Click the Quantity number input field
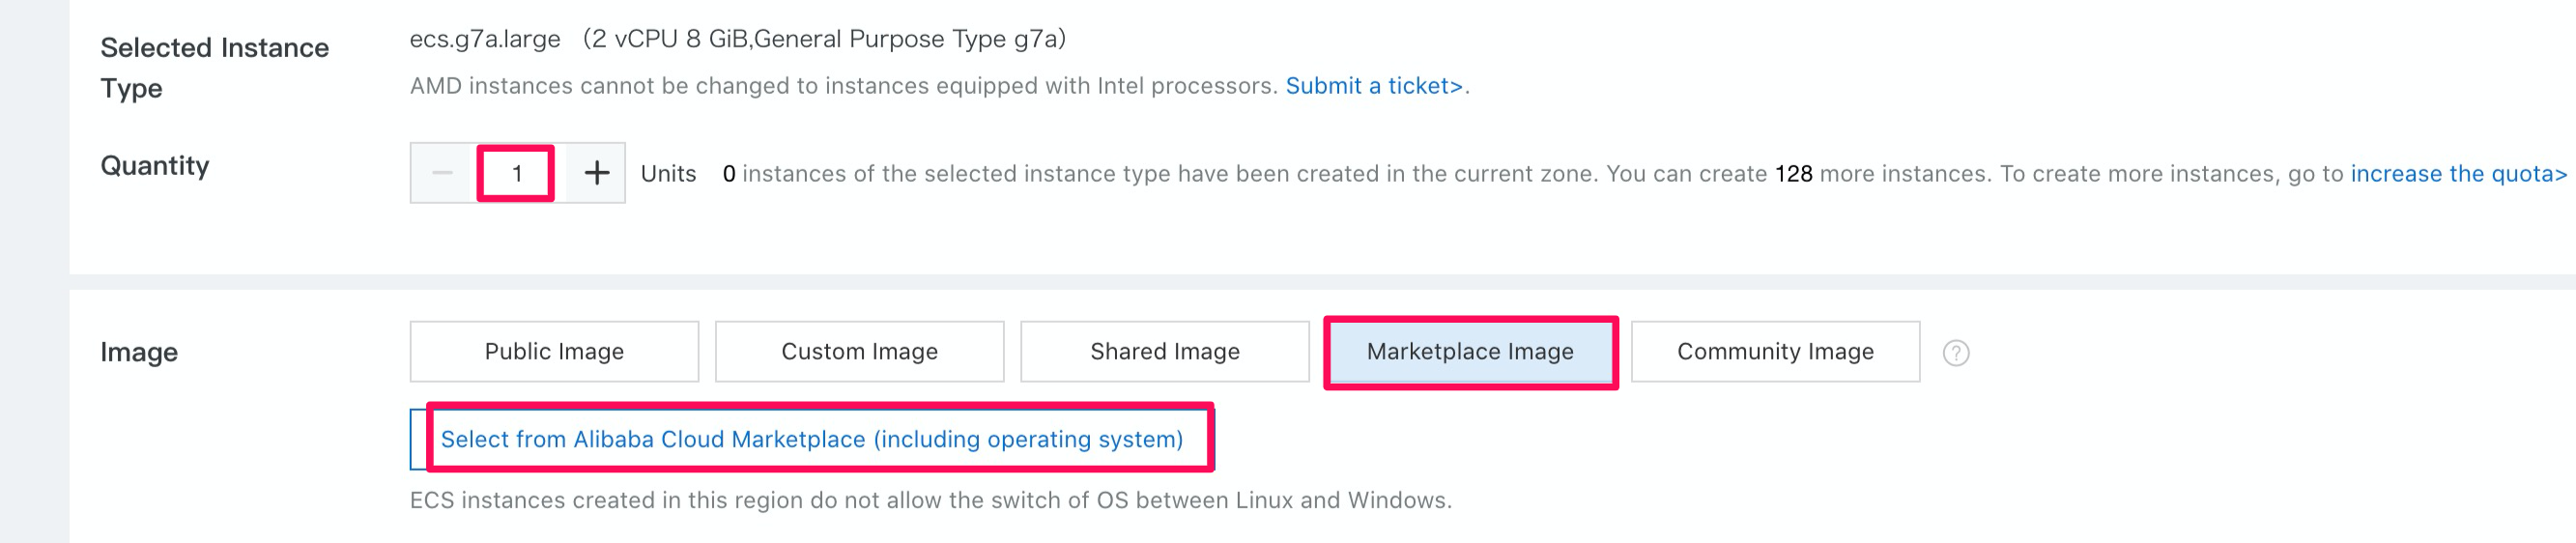The image size is (2576, 543). tap(516, 174)
